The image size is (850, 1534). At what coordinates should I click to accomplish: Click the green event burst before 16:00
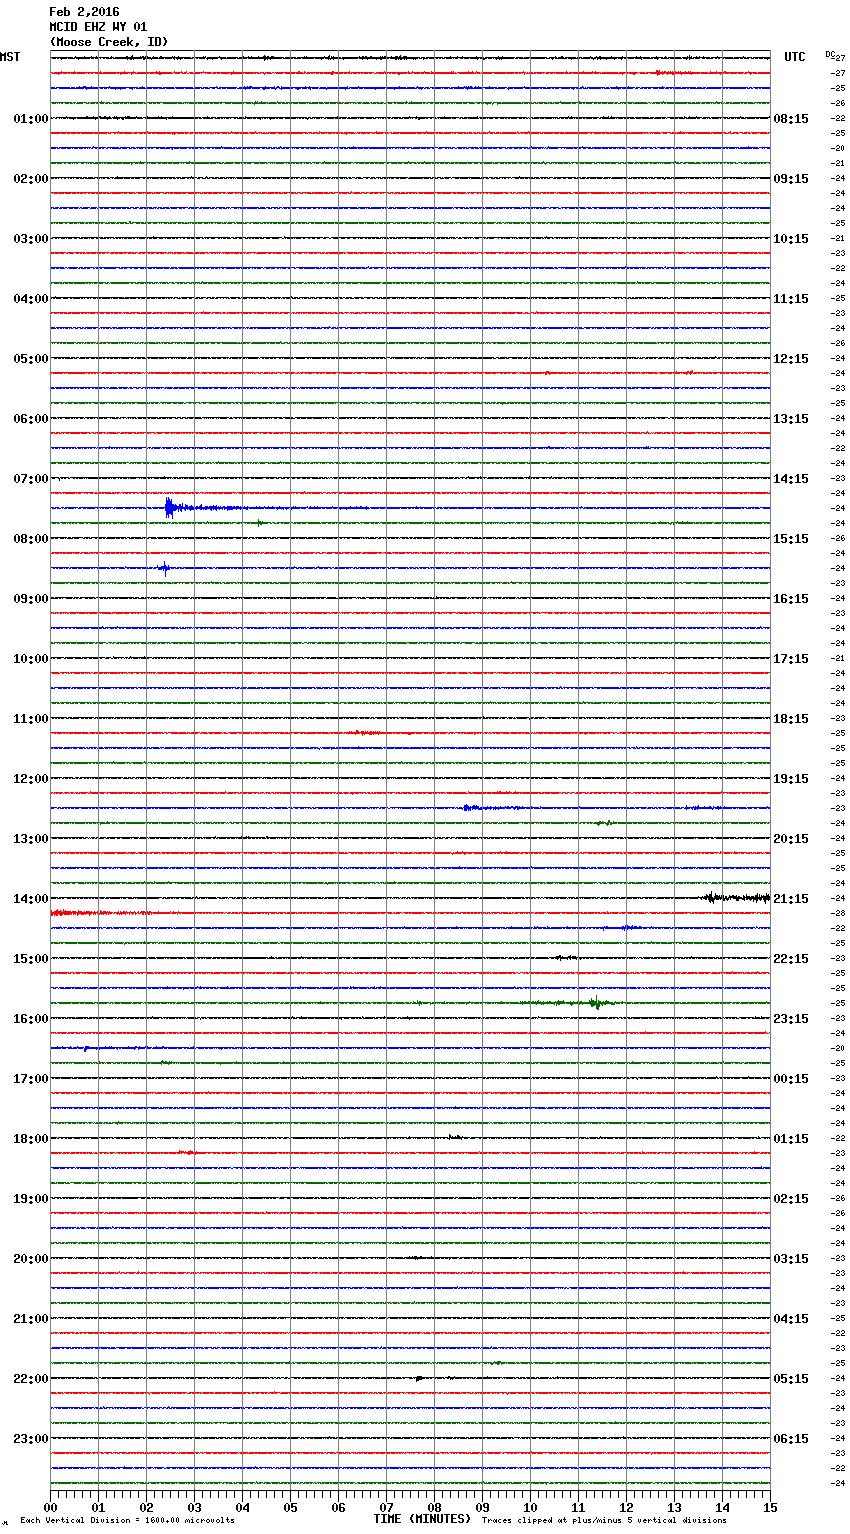[596, 1002]
